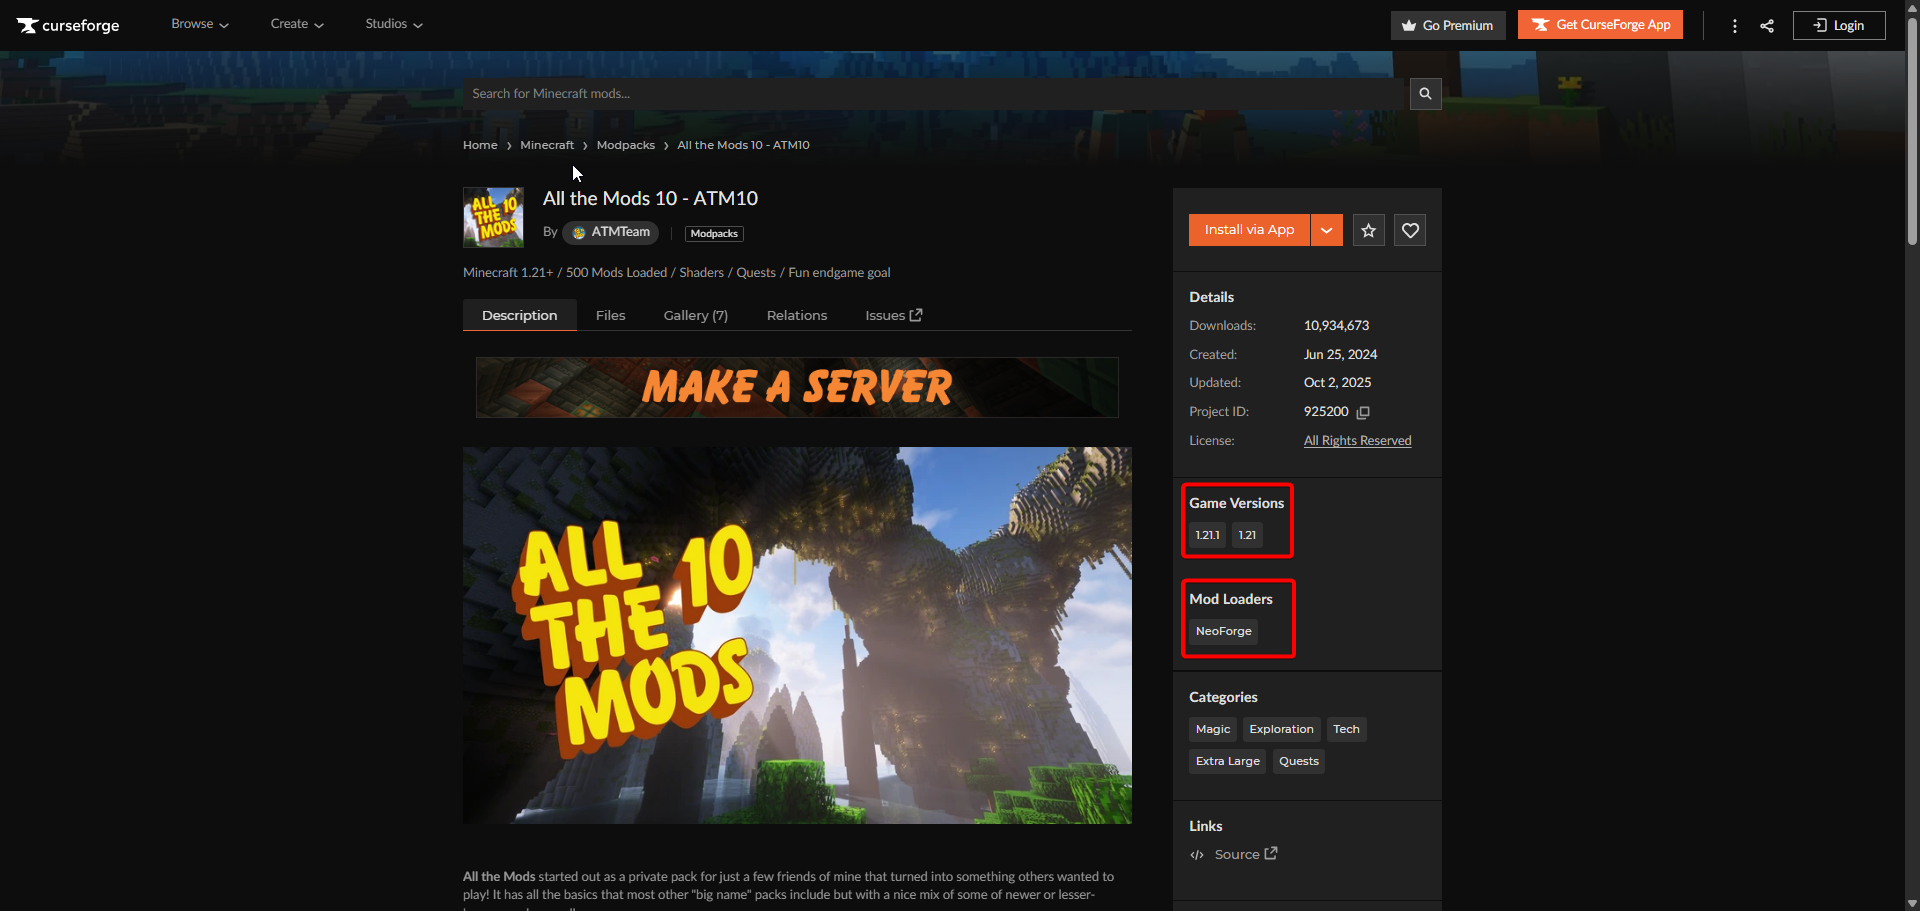Switch to the Files tab
The height and width of the screenshot is (911, 1920).
[610, 315]
